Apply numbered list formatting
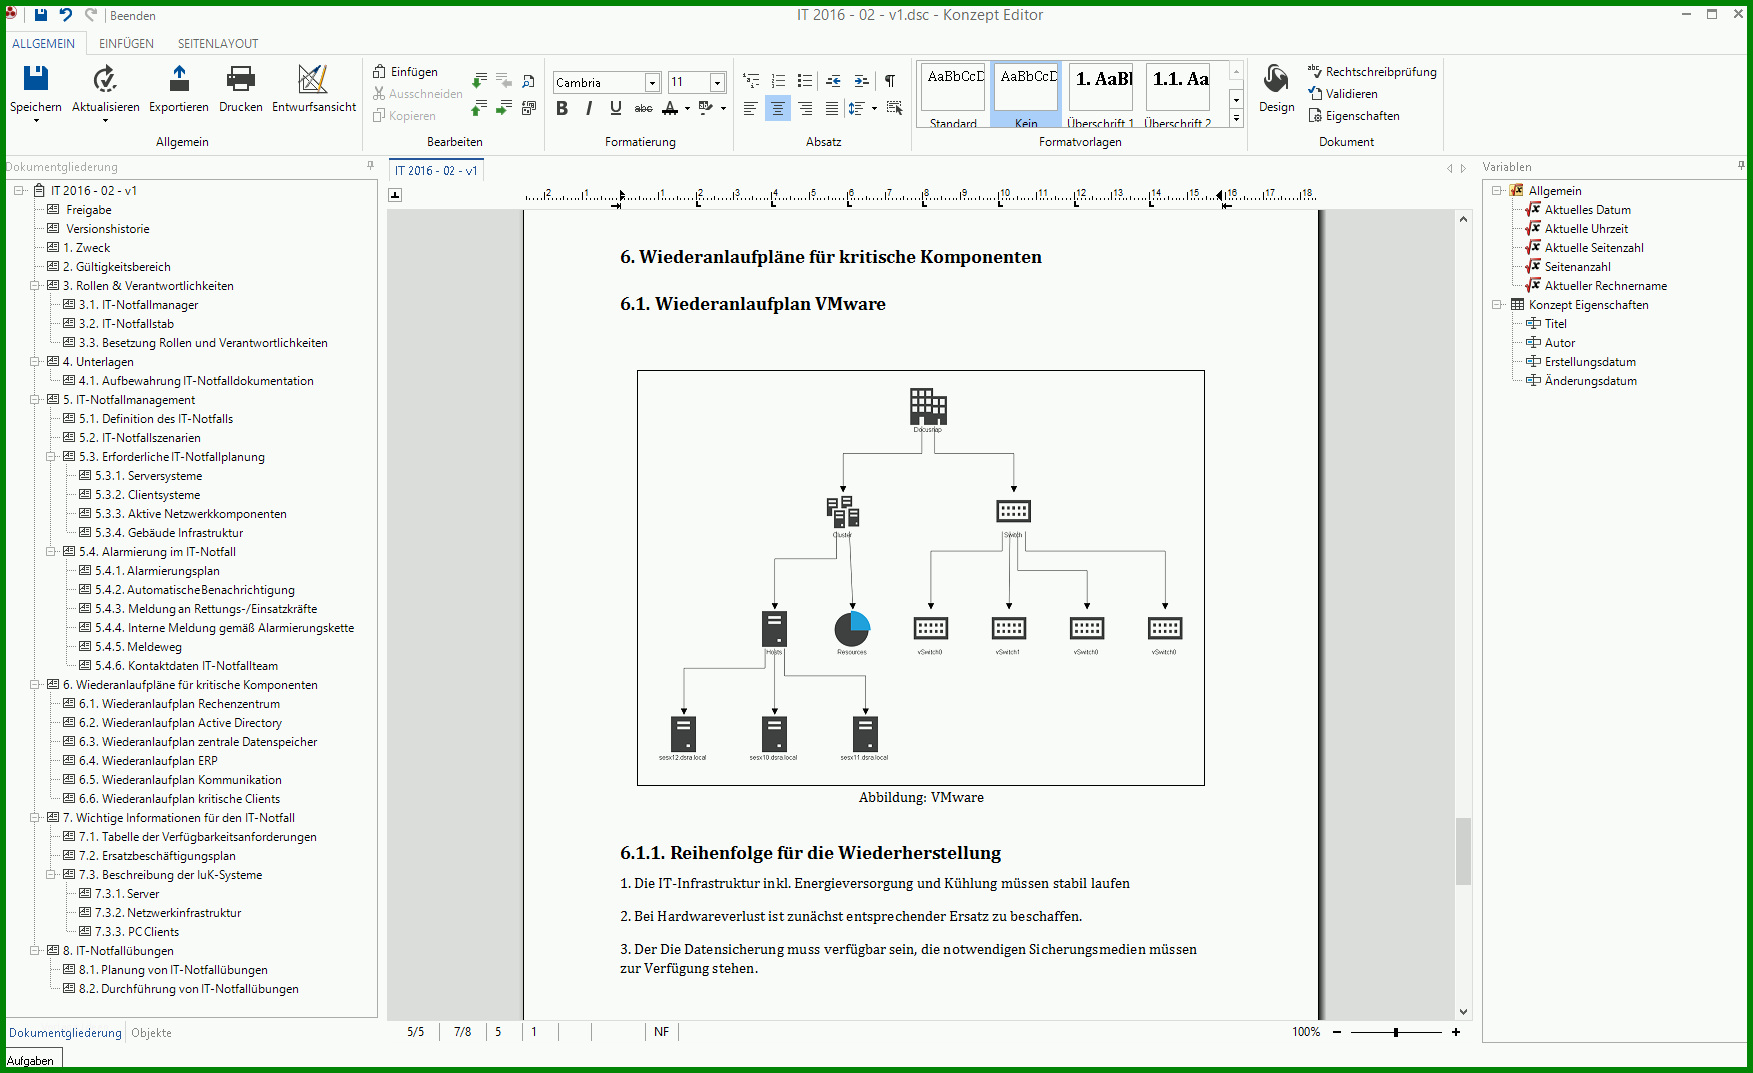The width and height of the screenshot is (1753, 1073). (x=778, y=81)
